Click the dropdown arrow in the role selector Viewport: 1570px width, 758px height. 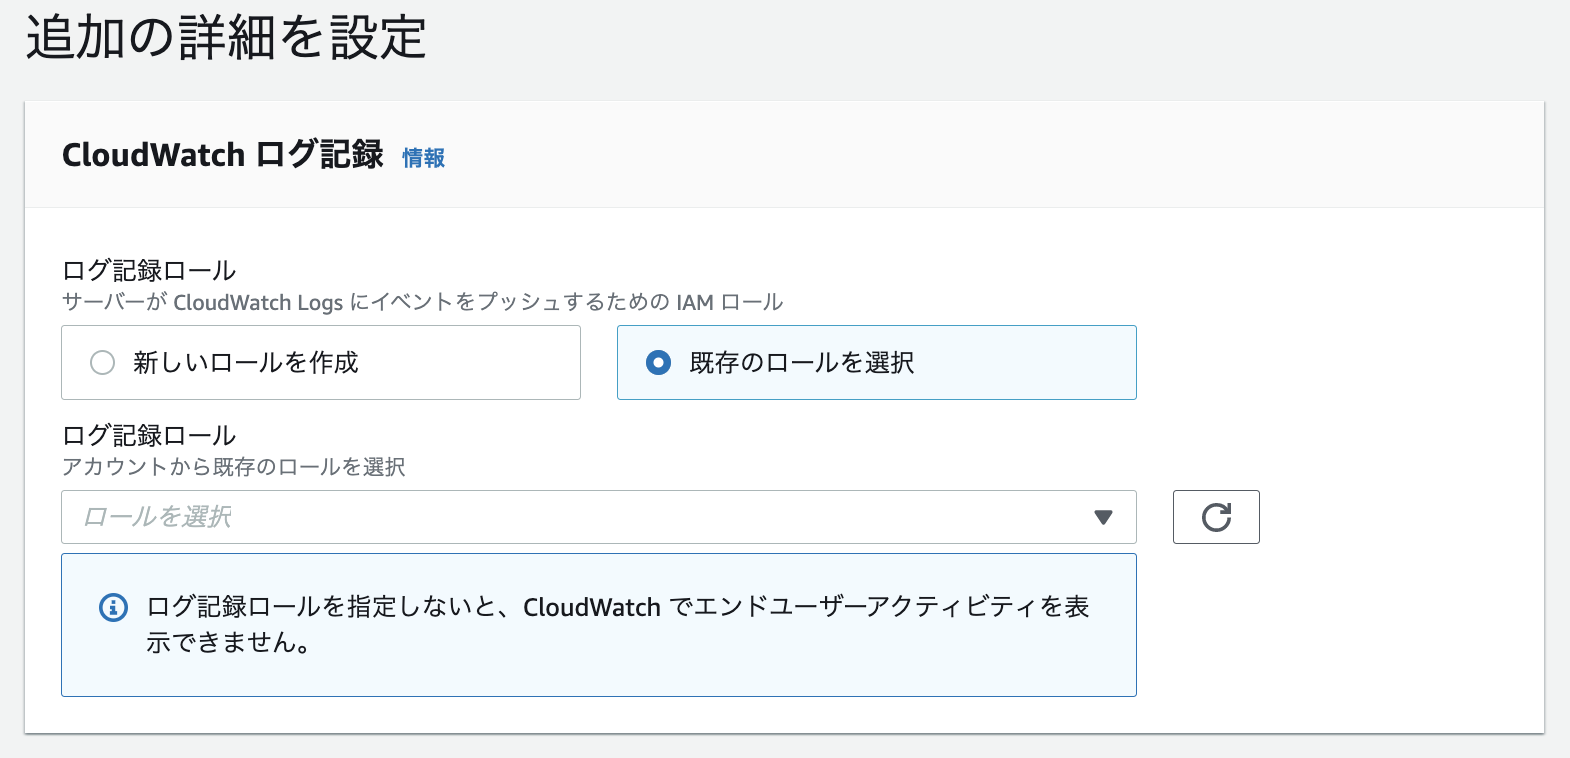[x=1103, y=517]
